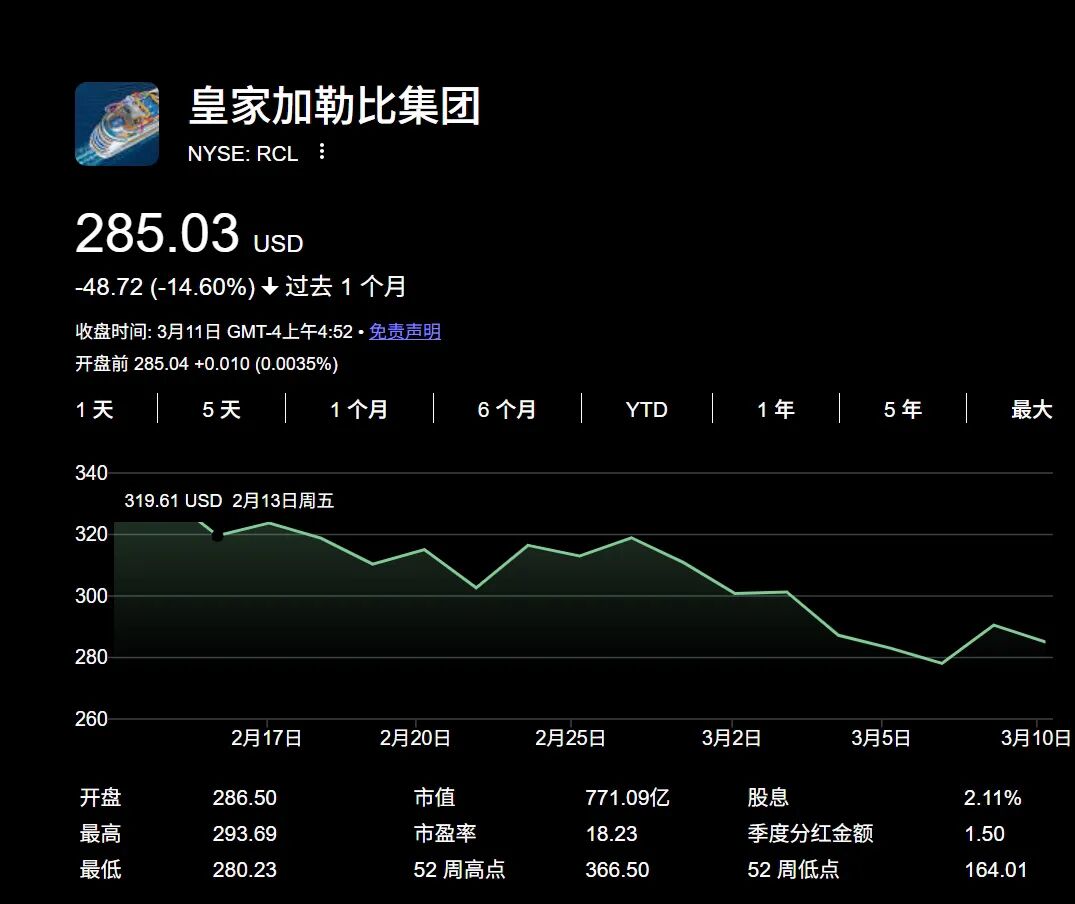Click the 市值 value 771.09亿

coord(627,798)
